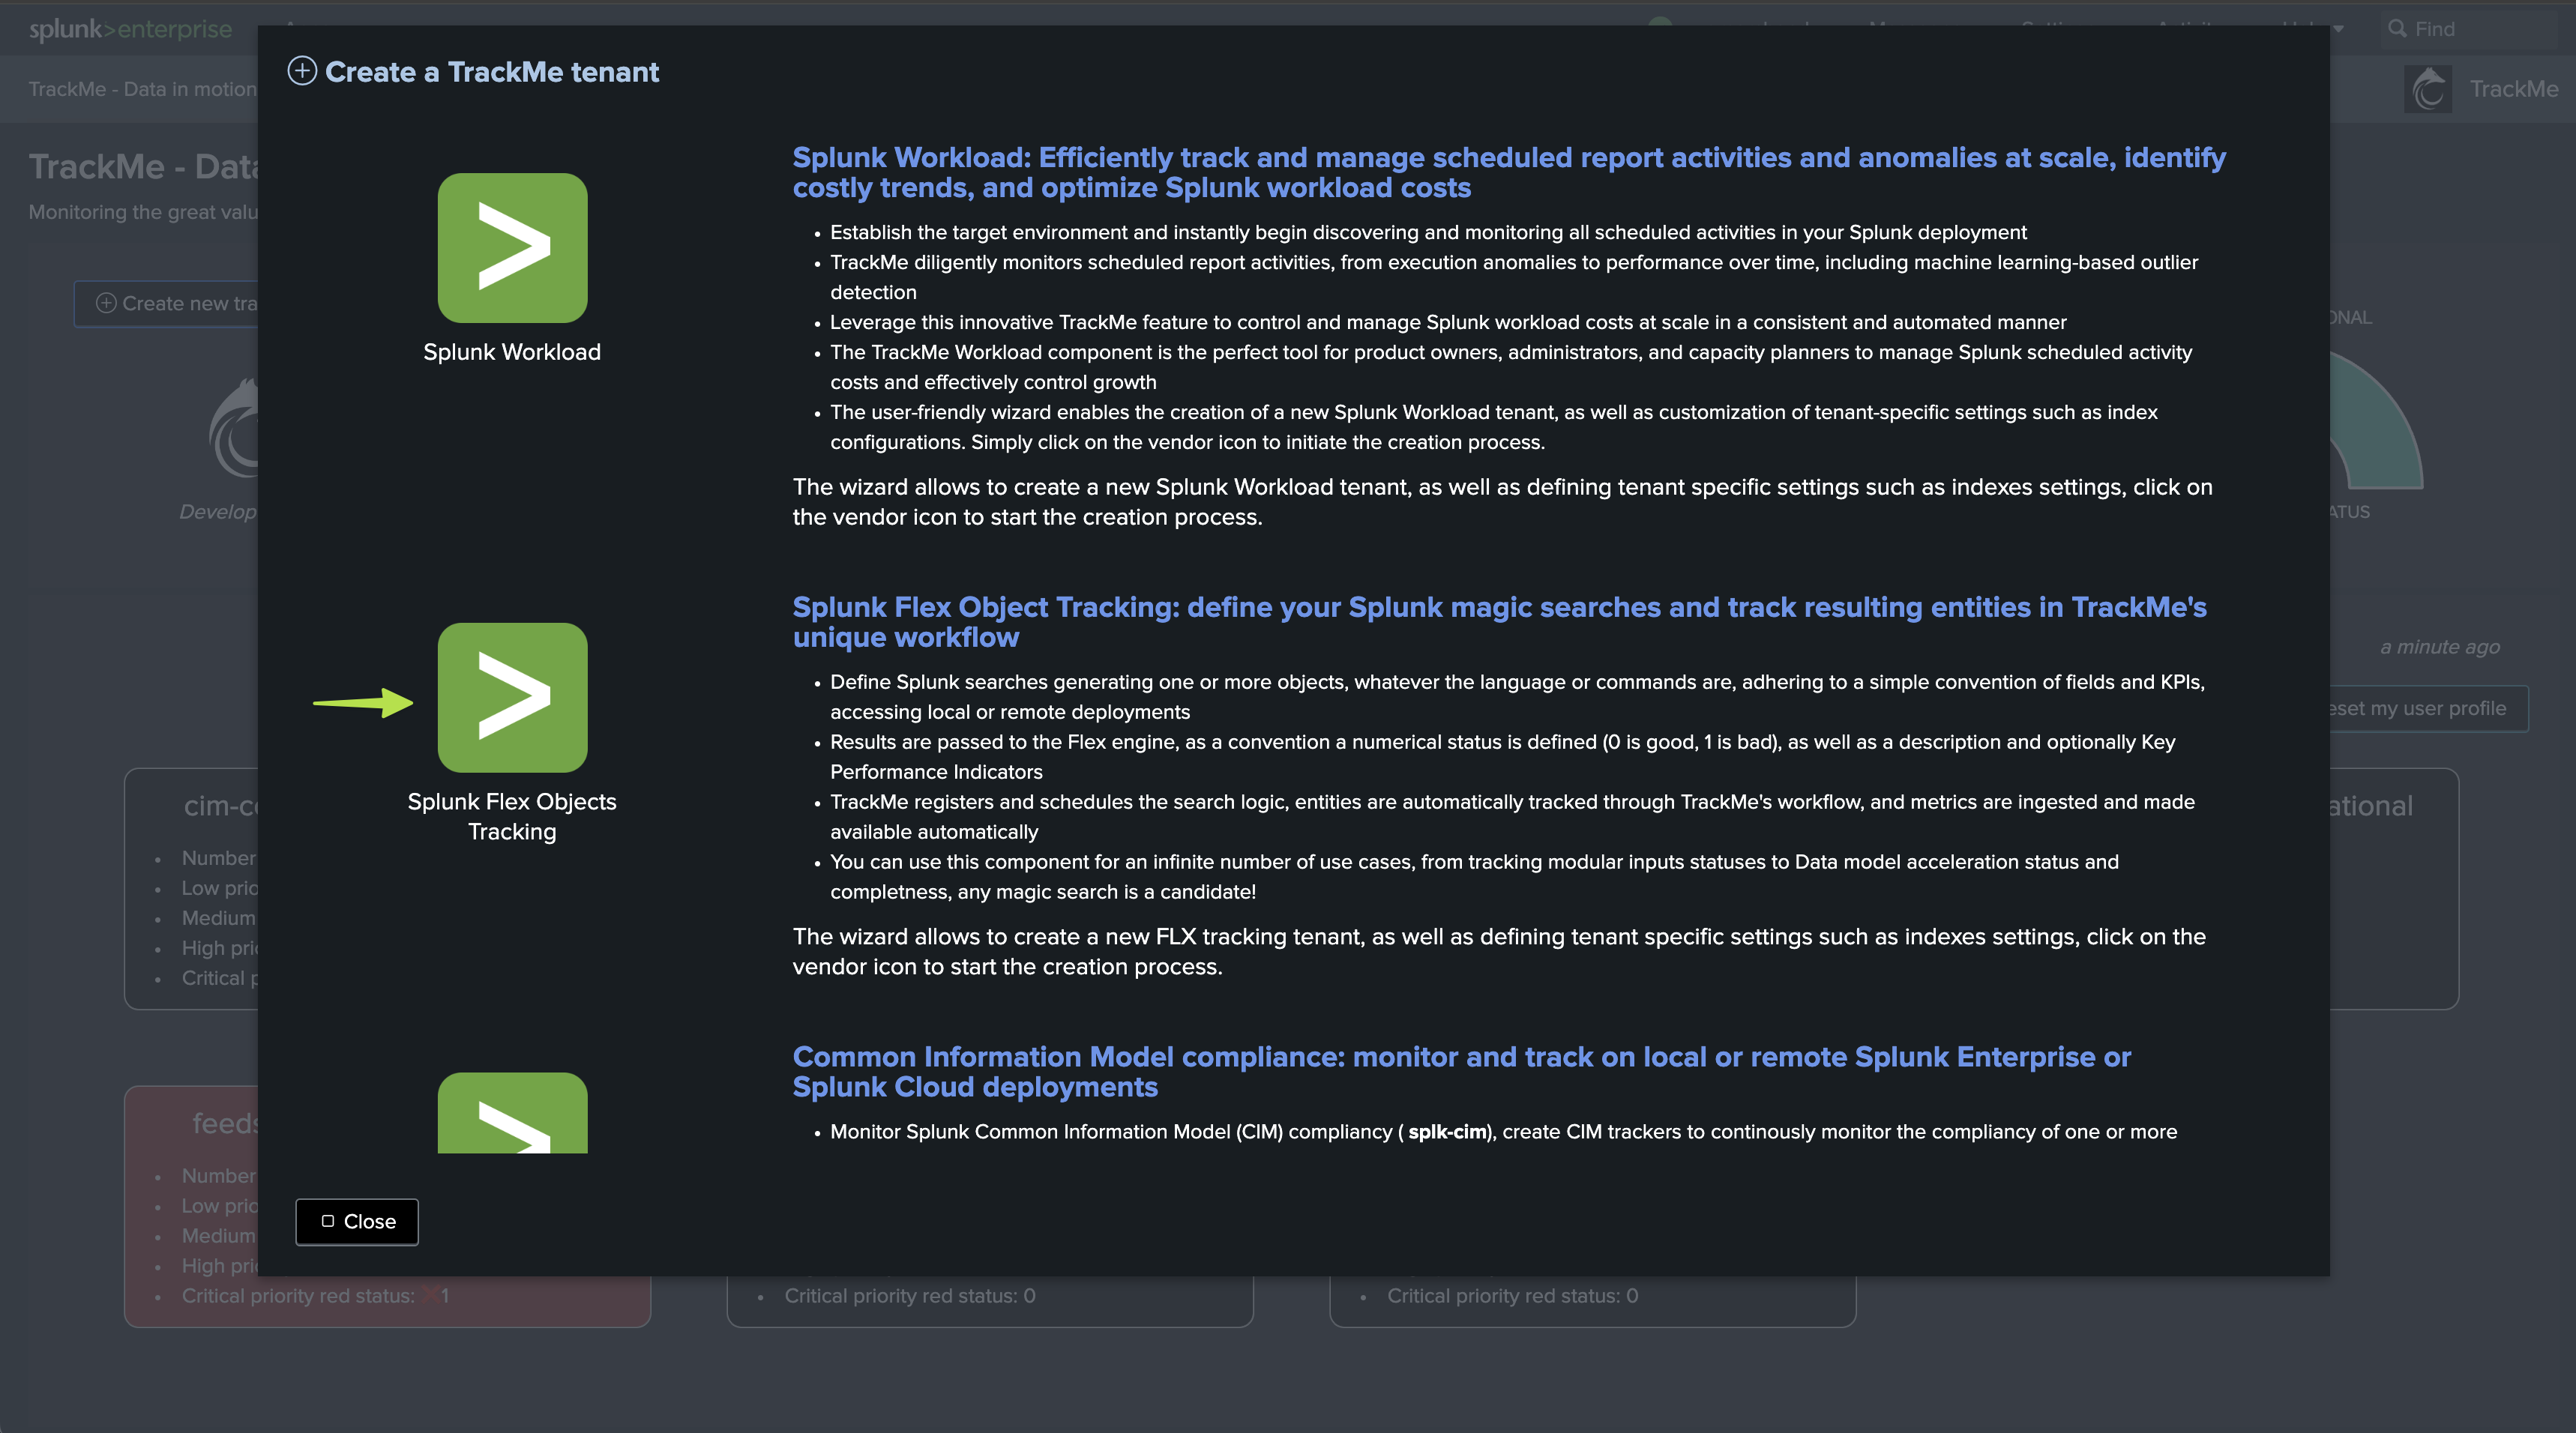2576x1433 pixels.
Task: Click the paragraph about a new Splunk Workload tenant
Action: [x=1502, y=502]
